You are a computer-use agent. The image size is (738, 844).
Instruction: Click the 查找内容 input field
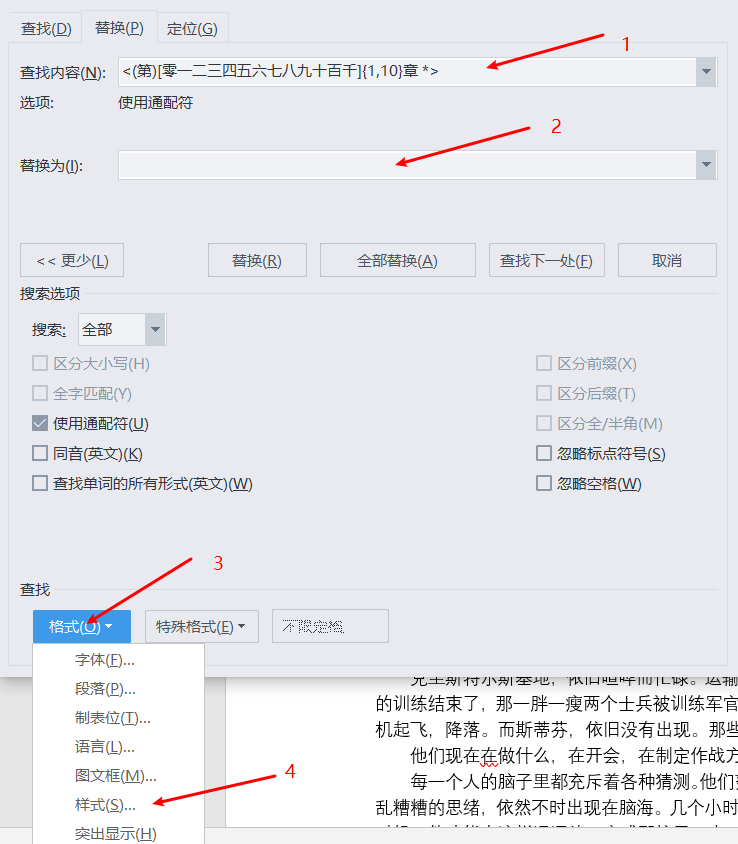coord(407,72)
